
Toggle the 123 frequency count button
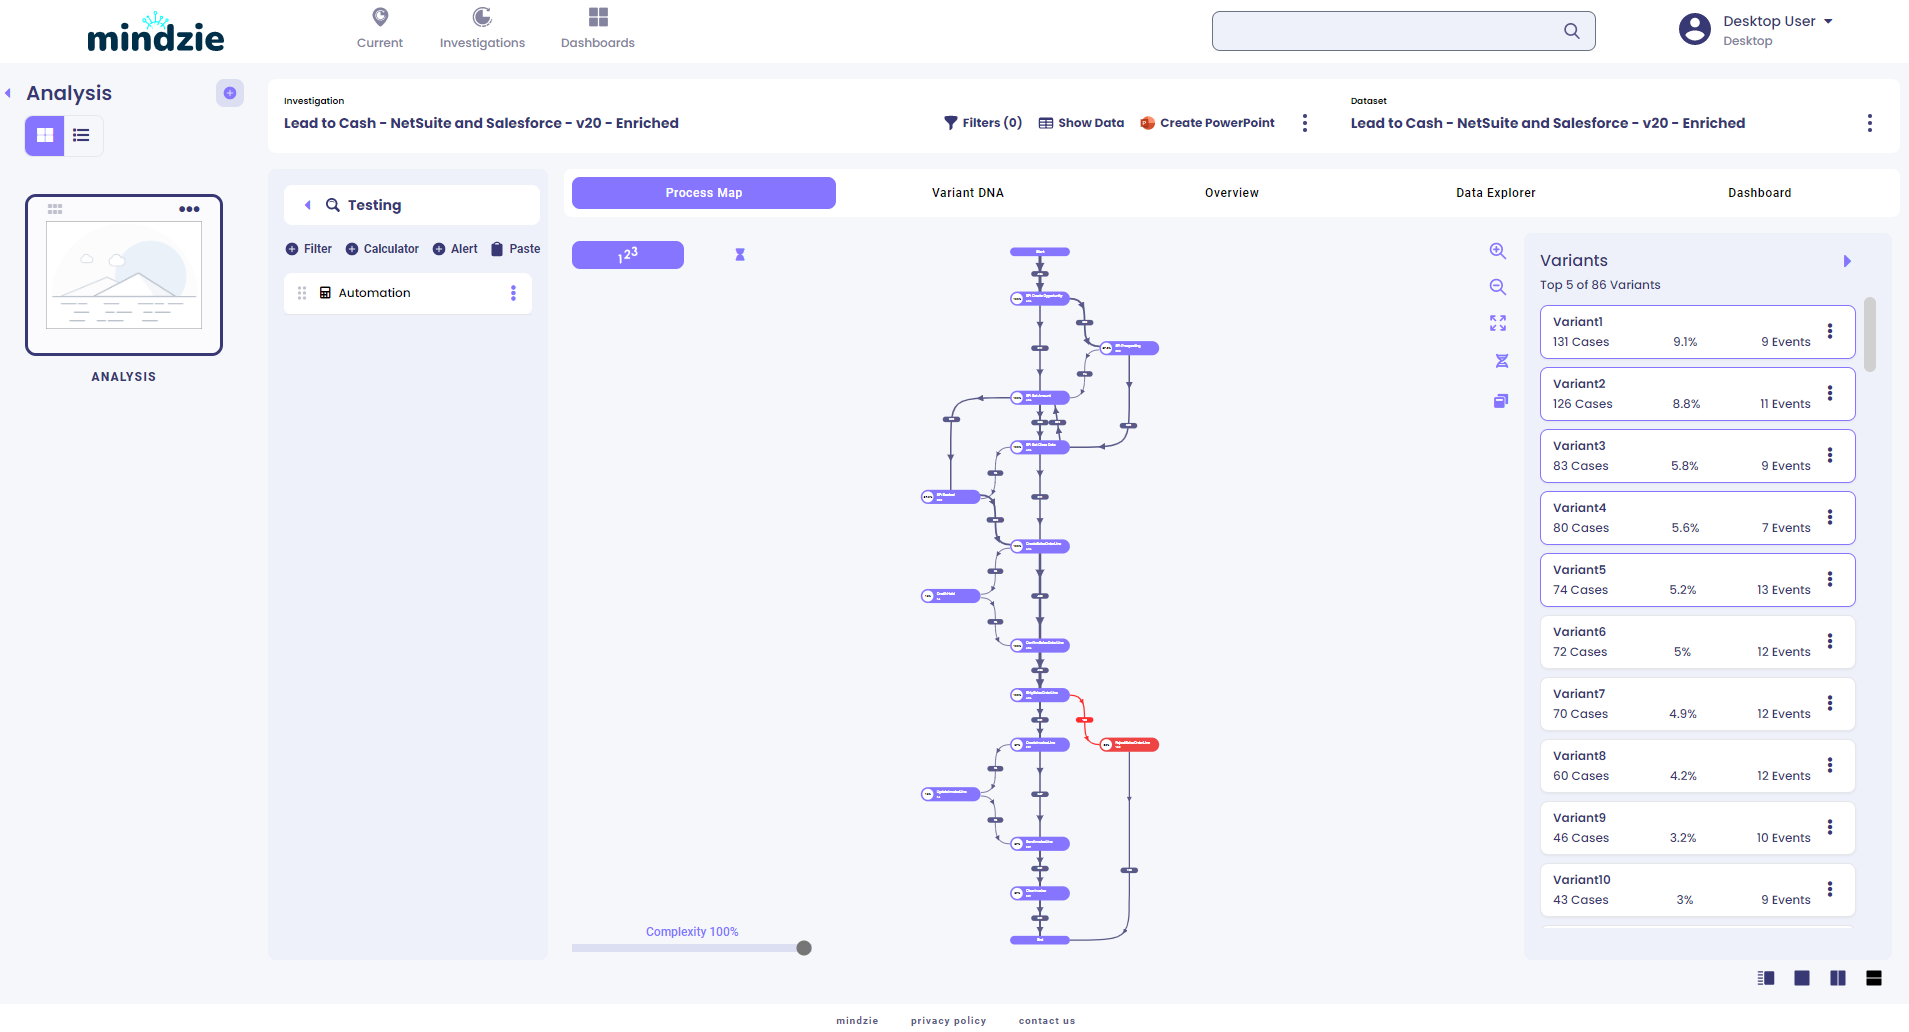pos(628,255)
